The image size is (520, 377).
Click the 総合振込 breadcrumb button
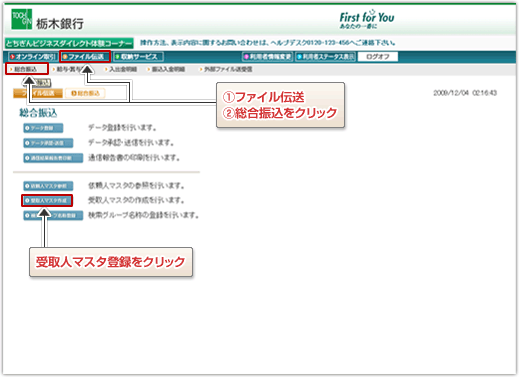85,93
